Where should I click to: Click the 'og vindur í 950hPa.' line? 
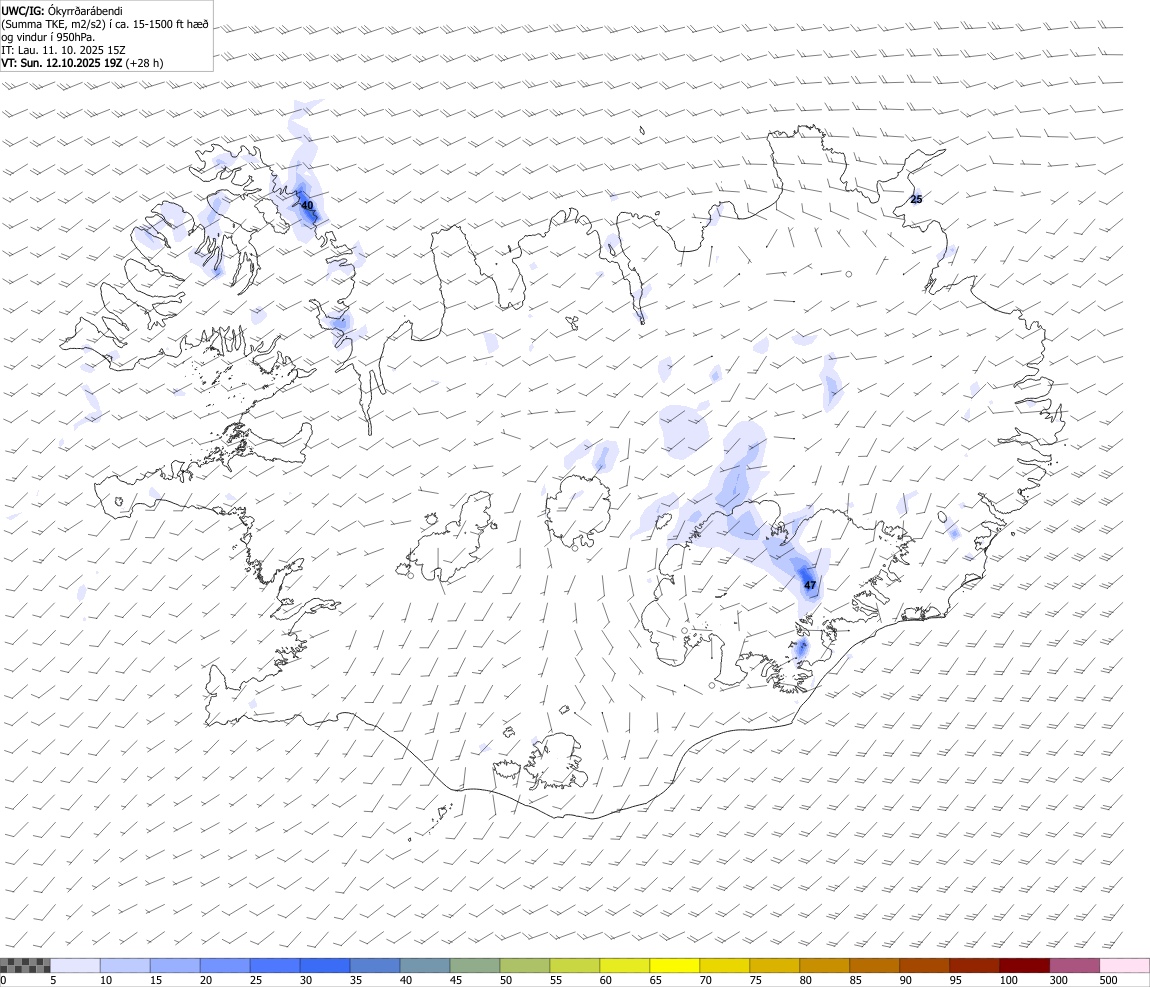pyautogui.click(x=48, y=37)
